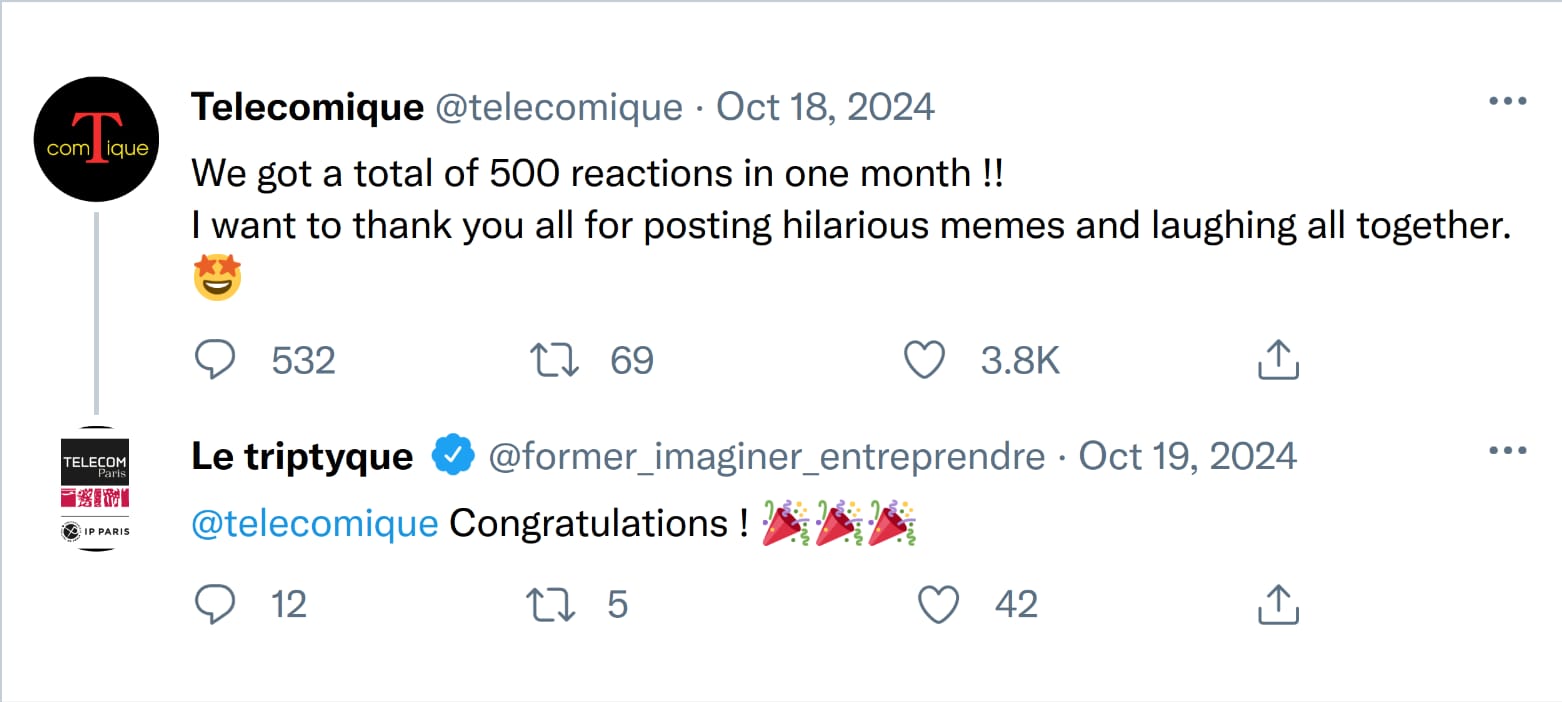
Task: Click the Le triptyque display name
Action: (301, 457)
